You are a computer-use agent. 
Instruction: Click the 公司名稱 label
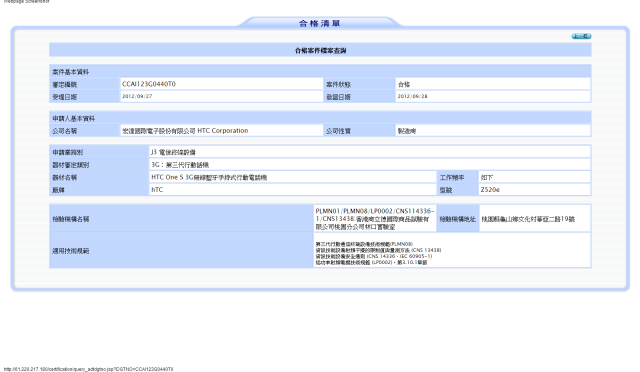point(64,131)
